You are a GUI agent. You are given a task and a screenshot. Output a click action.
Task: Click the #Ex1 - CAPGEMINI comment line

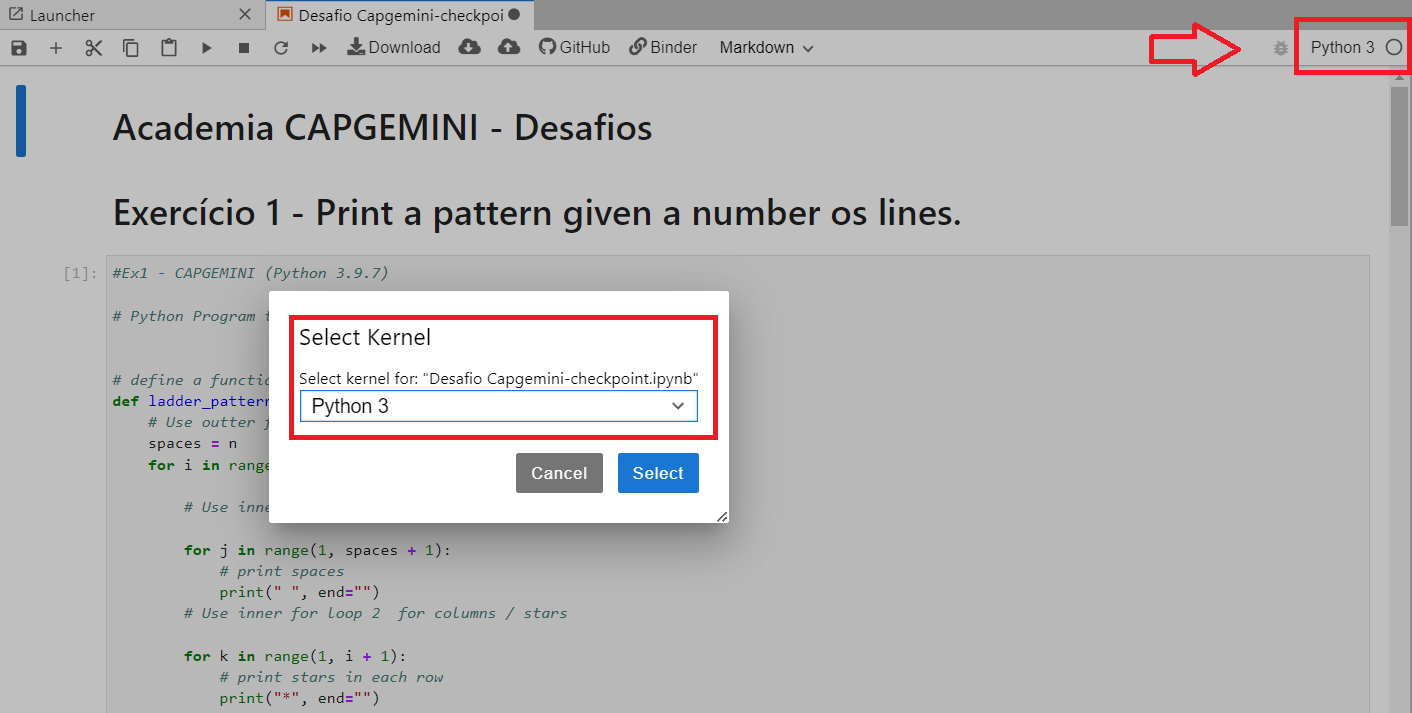pos(250,273)
